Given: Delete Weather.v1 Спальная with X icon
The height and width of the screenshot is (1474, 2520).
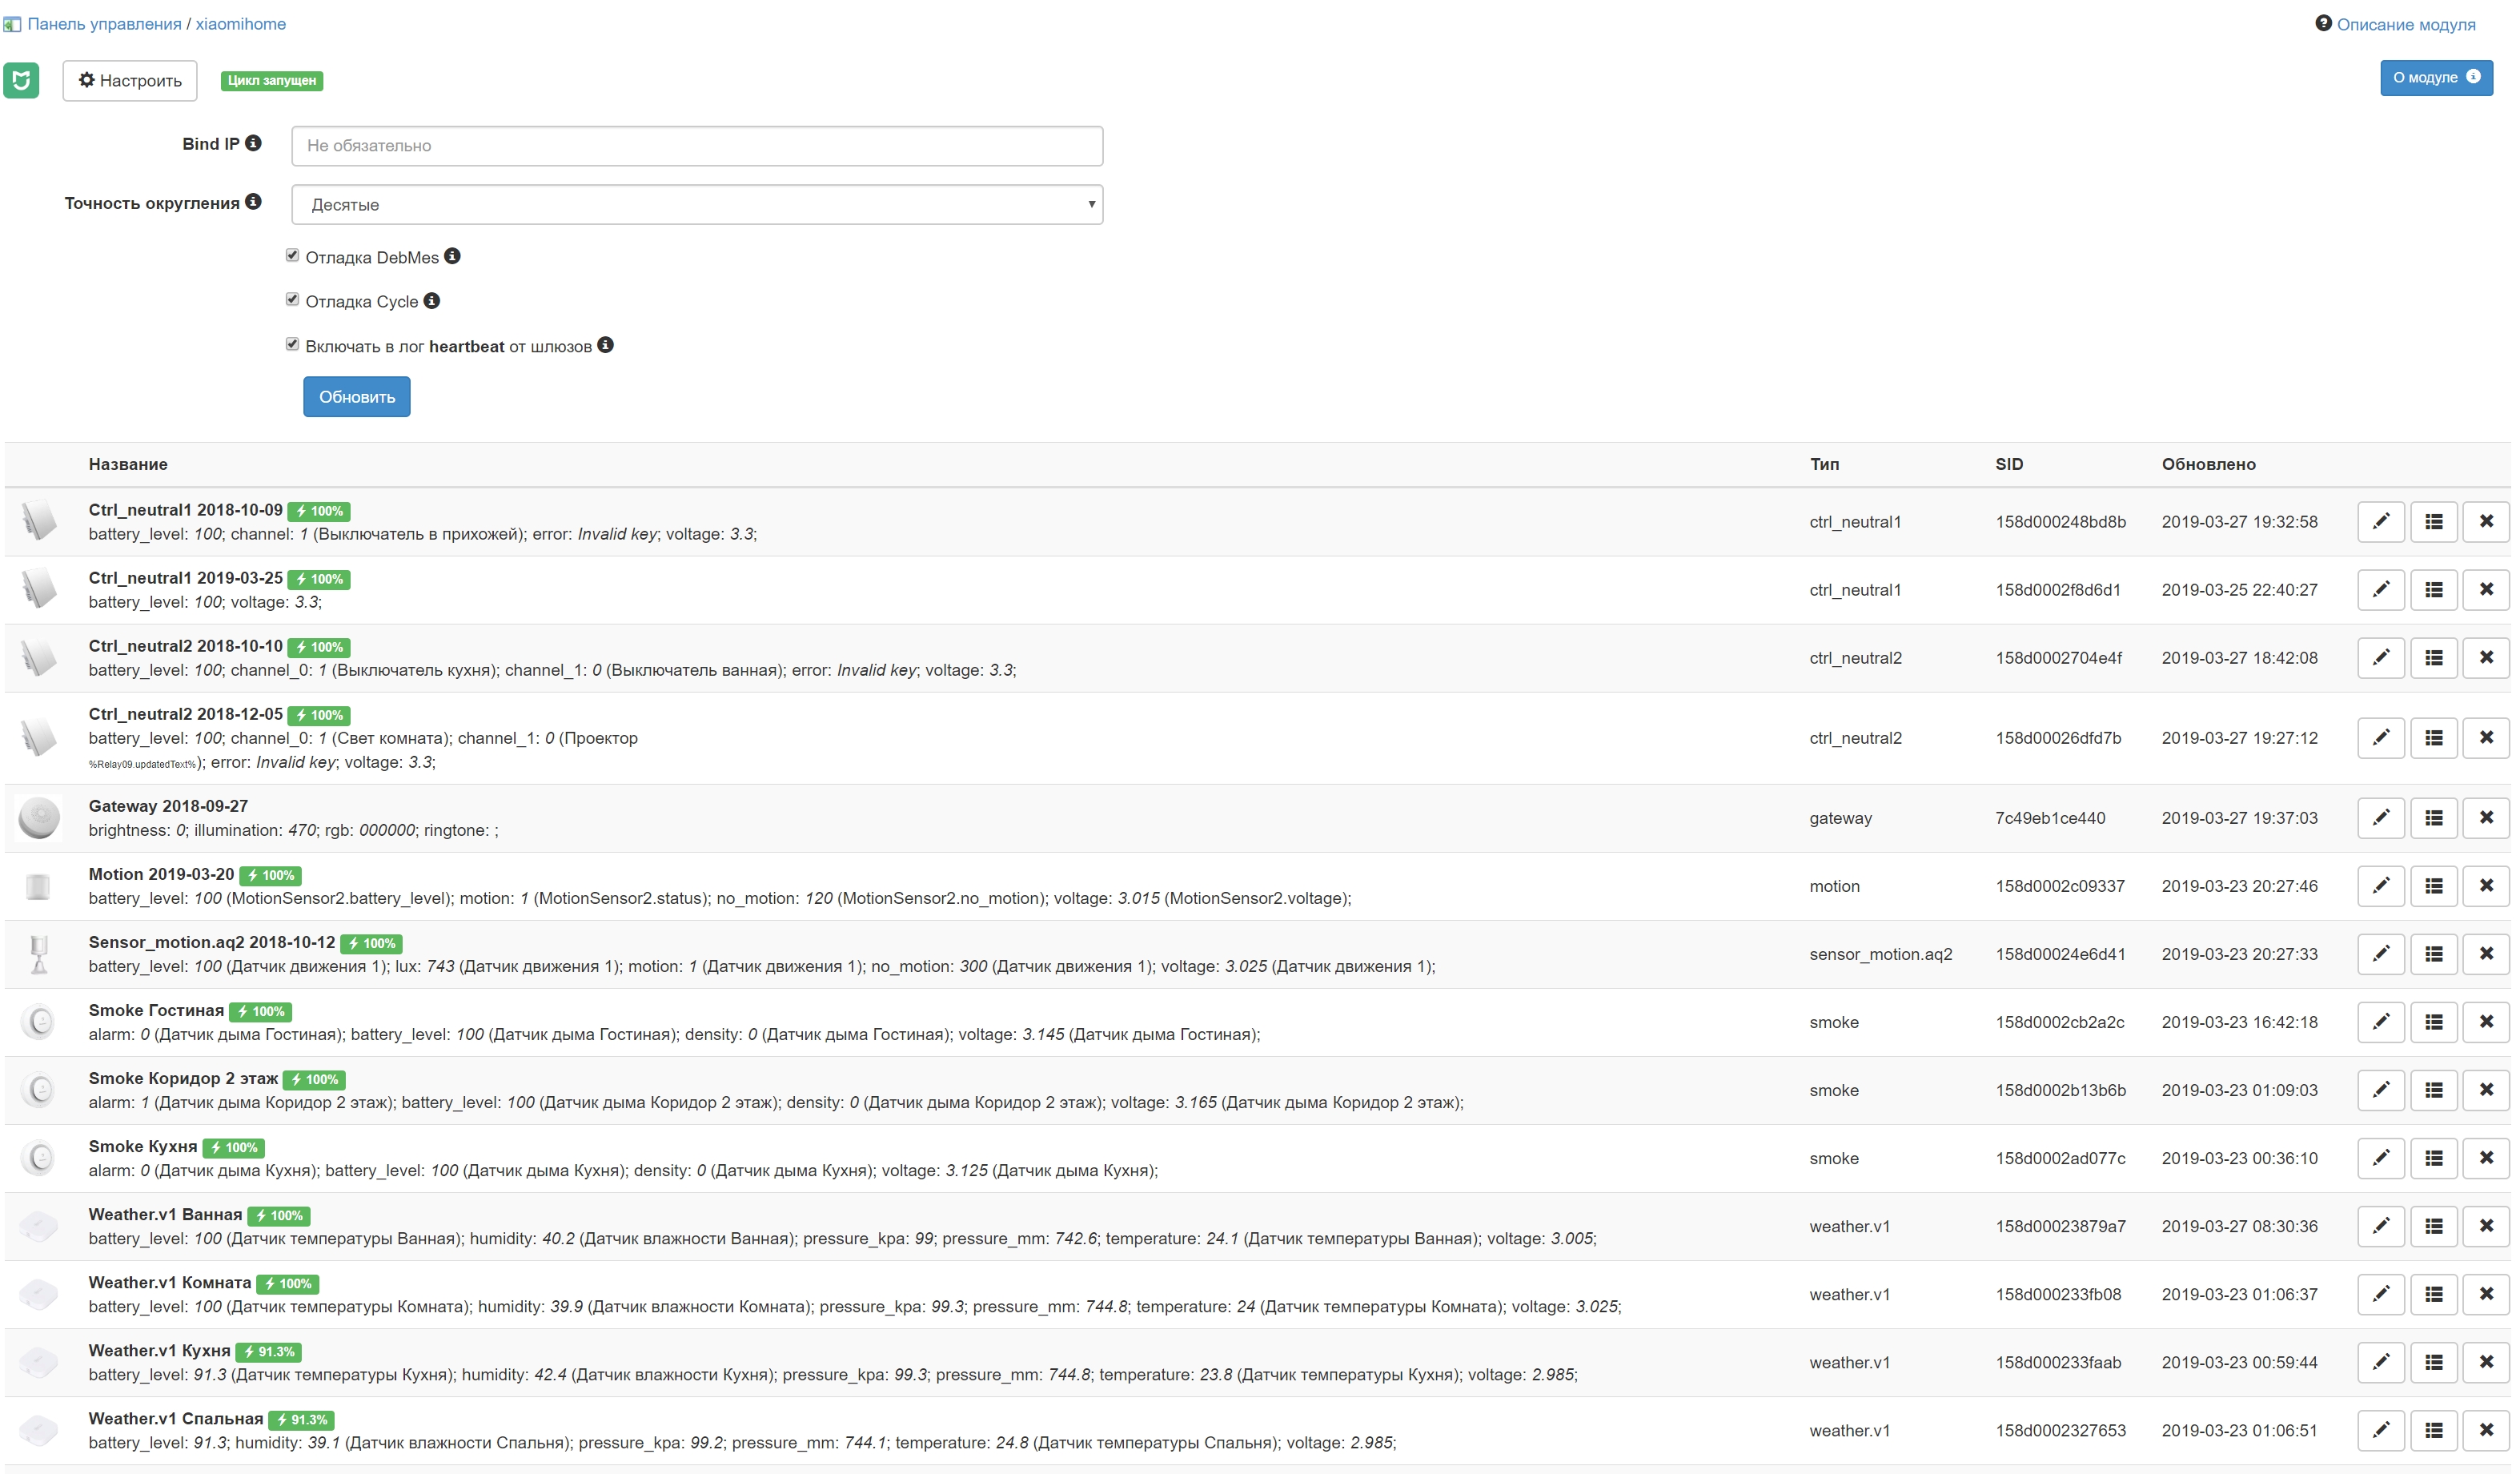Looking at the screenshot, I should pos(2485,1430).
